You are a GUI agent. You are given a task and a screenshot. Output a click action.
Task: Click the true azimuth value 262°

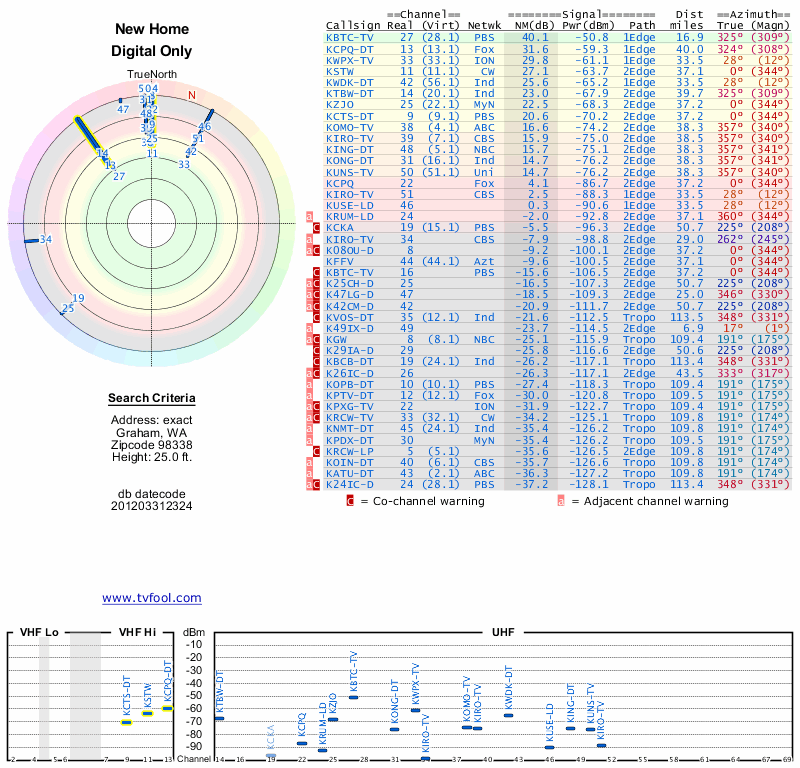pyautogui.click(x=730, y=239)
